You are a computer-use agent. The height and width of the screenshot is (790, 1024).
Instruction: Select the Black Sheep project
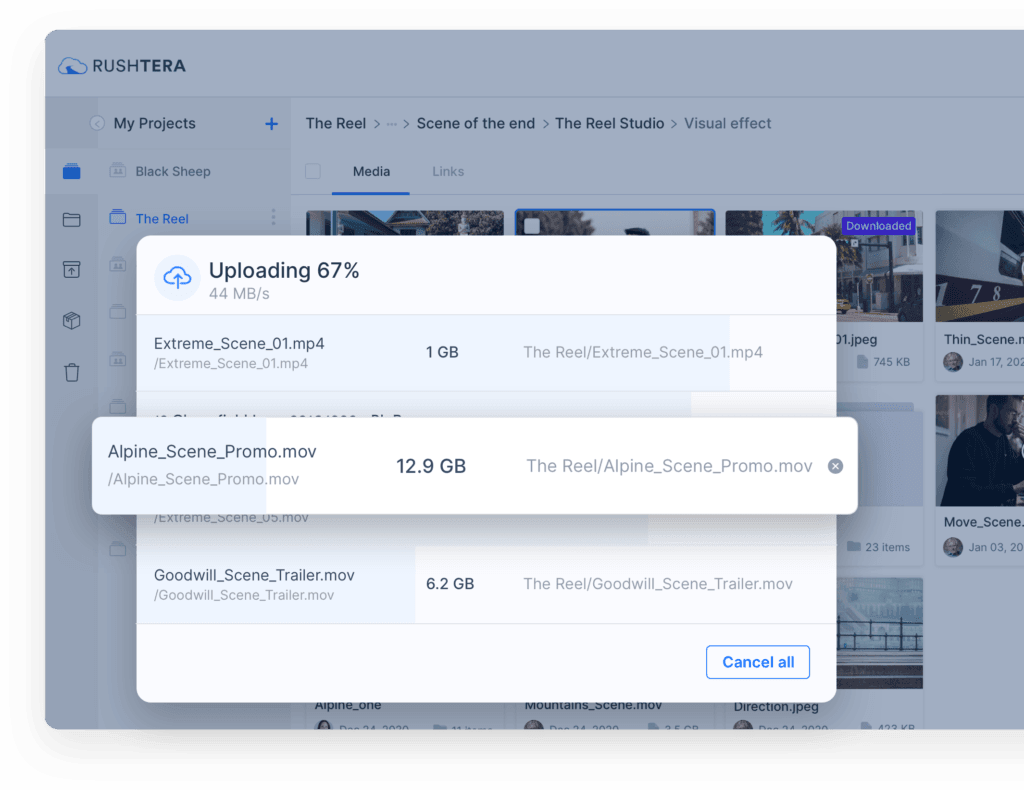coord(172,171)
